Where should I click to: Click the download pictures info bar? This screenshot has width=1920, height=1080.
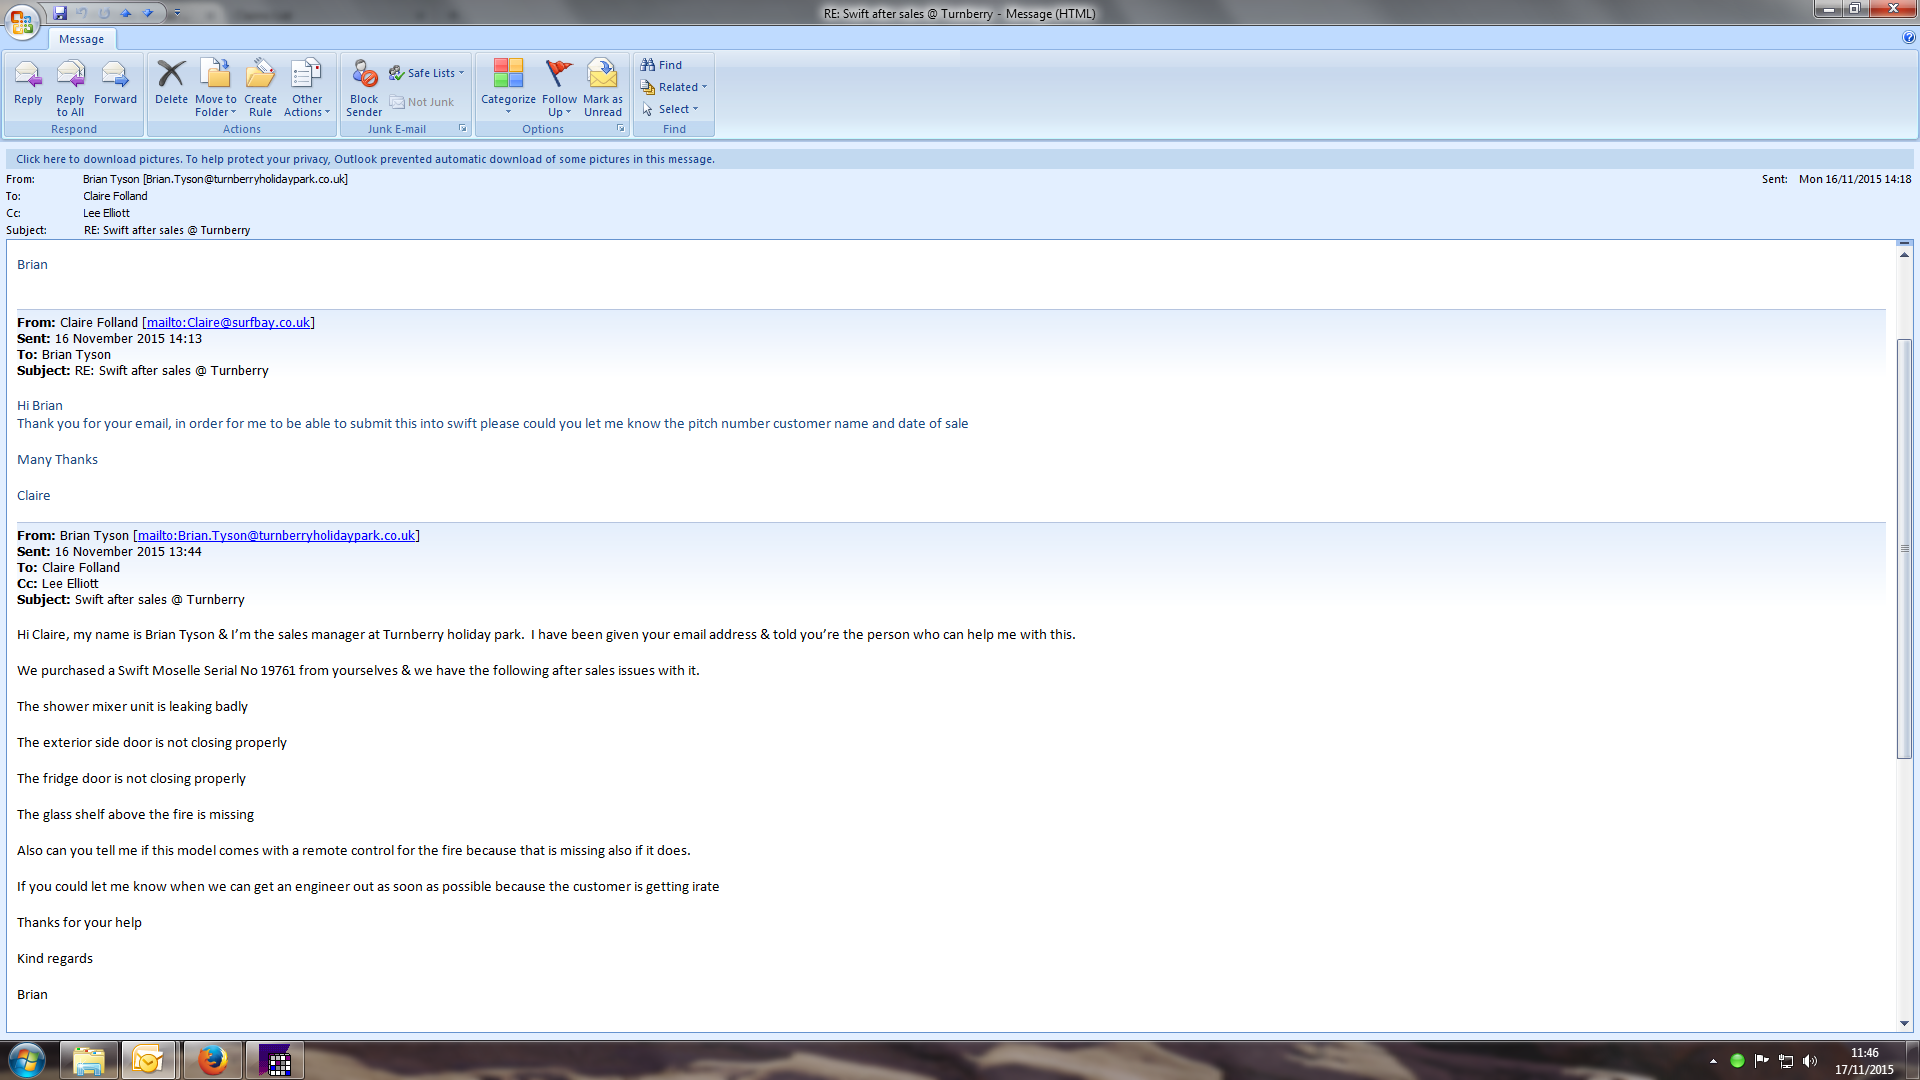(x=365, y=159)
